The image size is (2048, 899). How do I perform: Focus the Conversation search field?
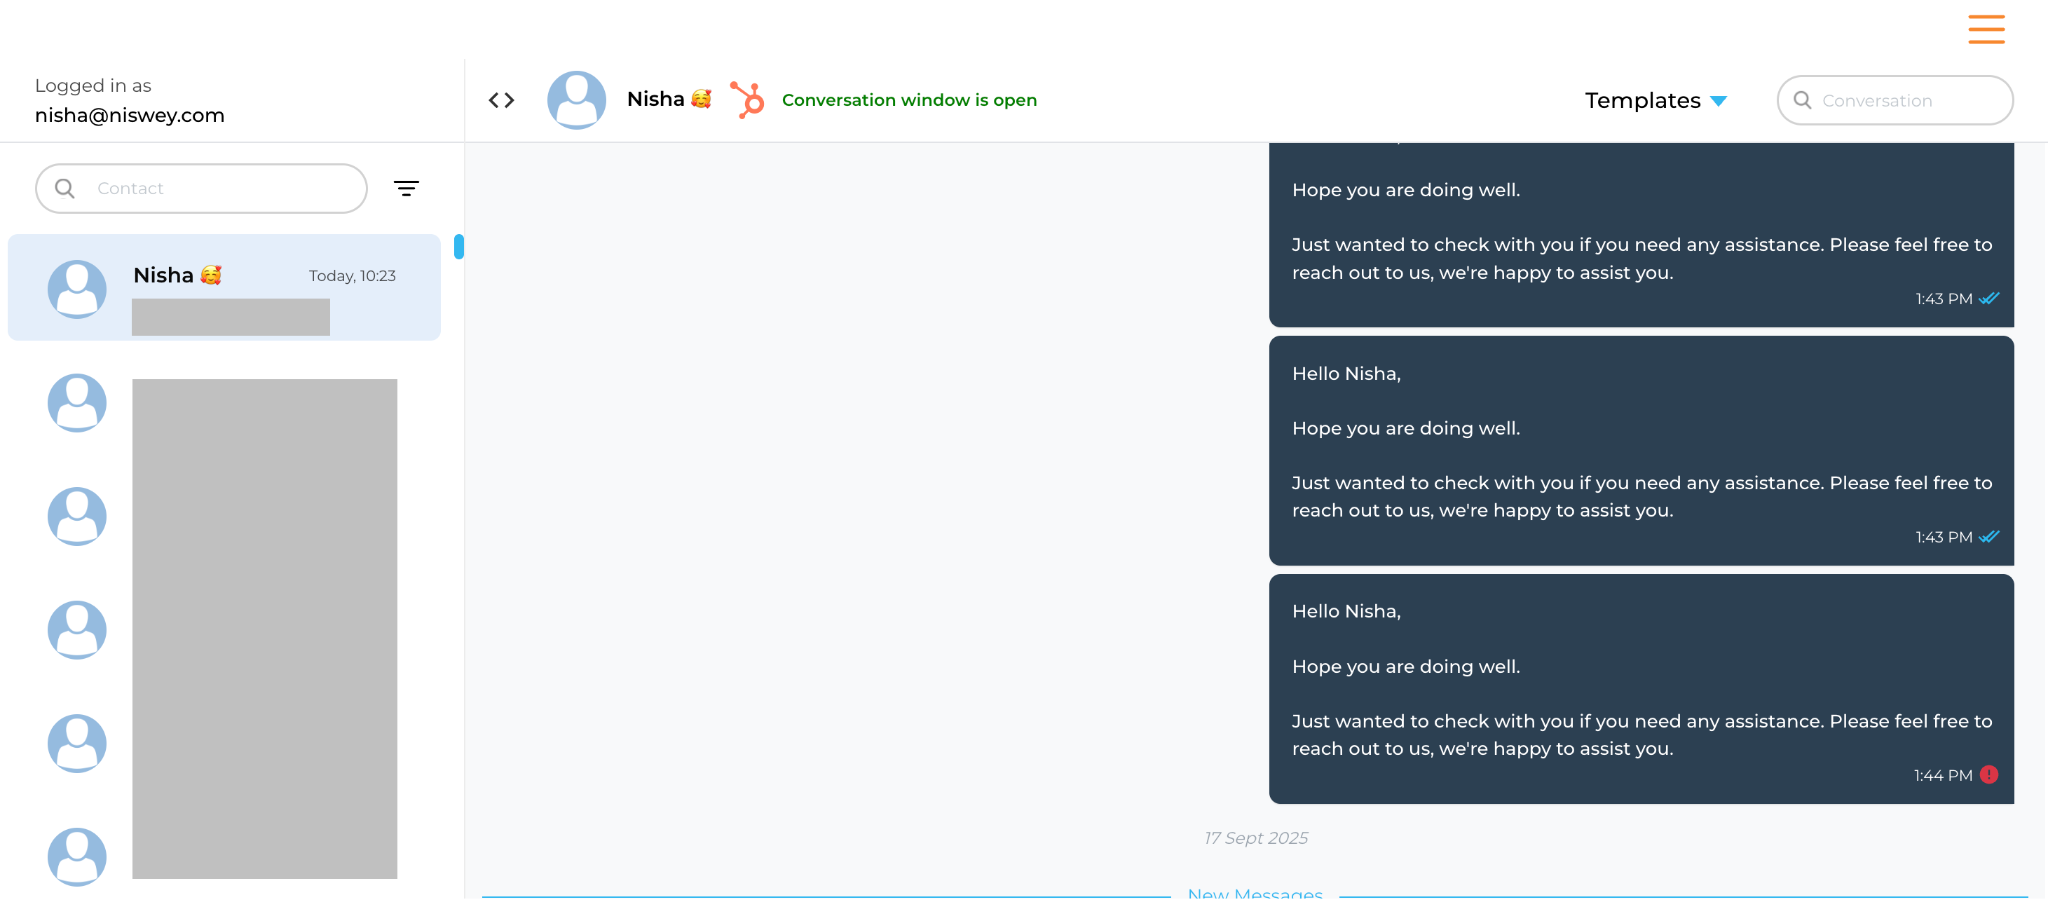pyautogui.click(x=1895, y=100)
